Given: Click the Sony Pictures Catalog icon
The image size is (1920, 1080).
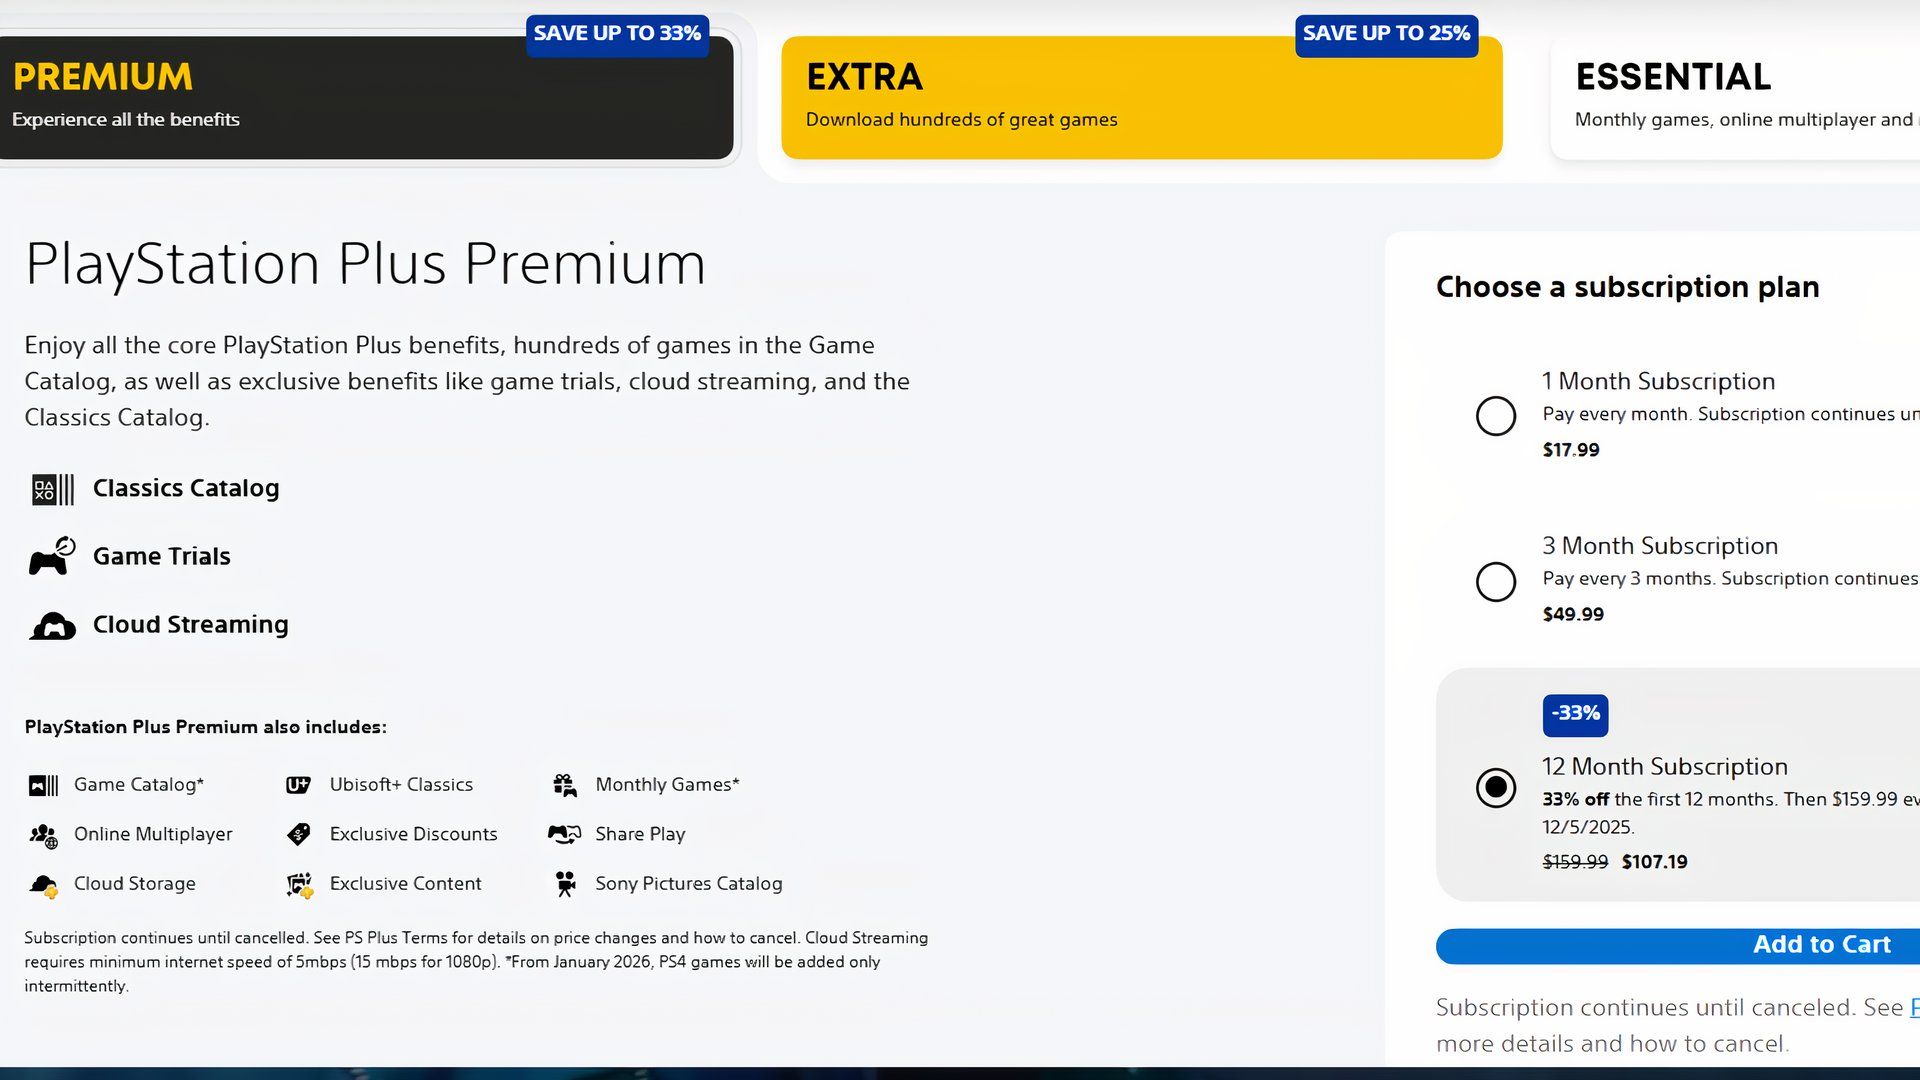Looking at the screenshot, I should (565, 884).
